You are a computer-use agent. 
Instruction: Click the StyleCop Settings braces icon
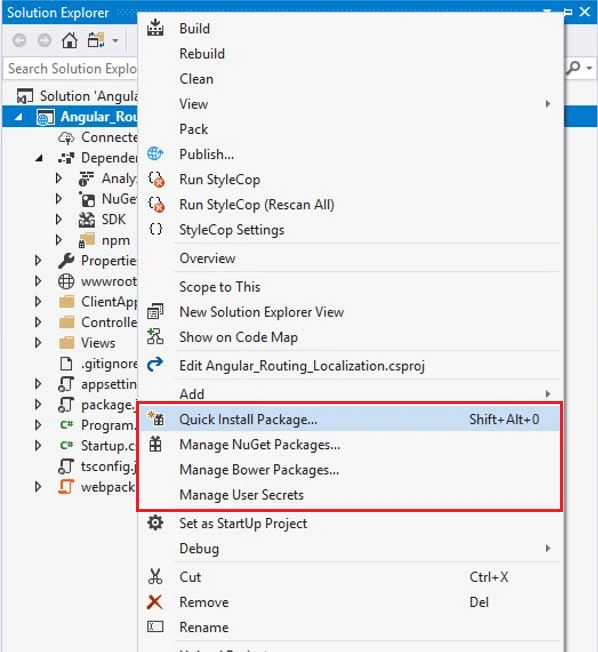(x=156, y=229)
